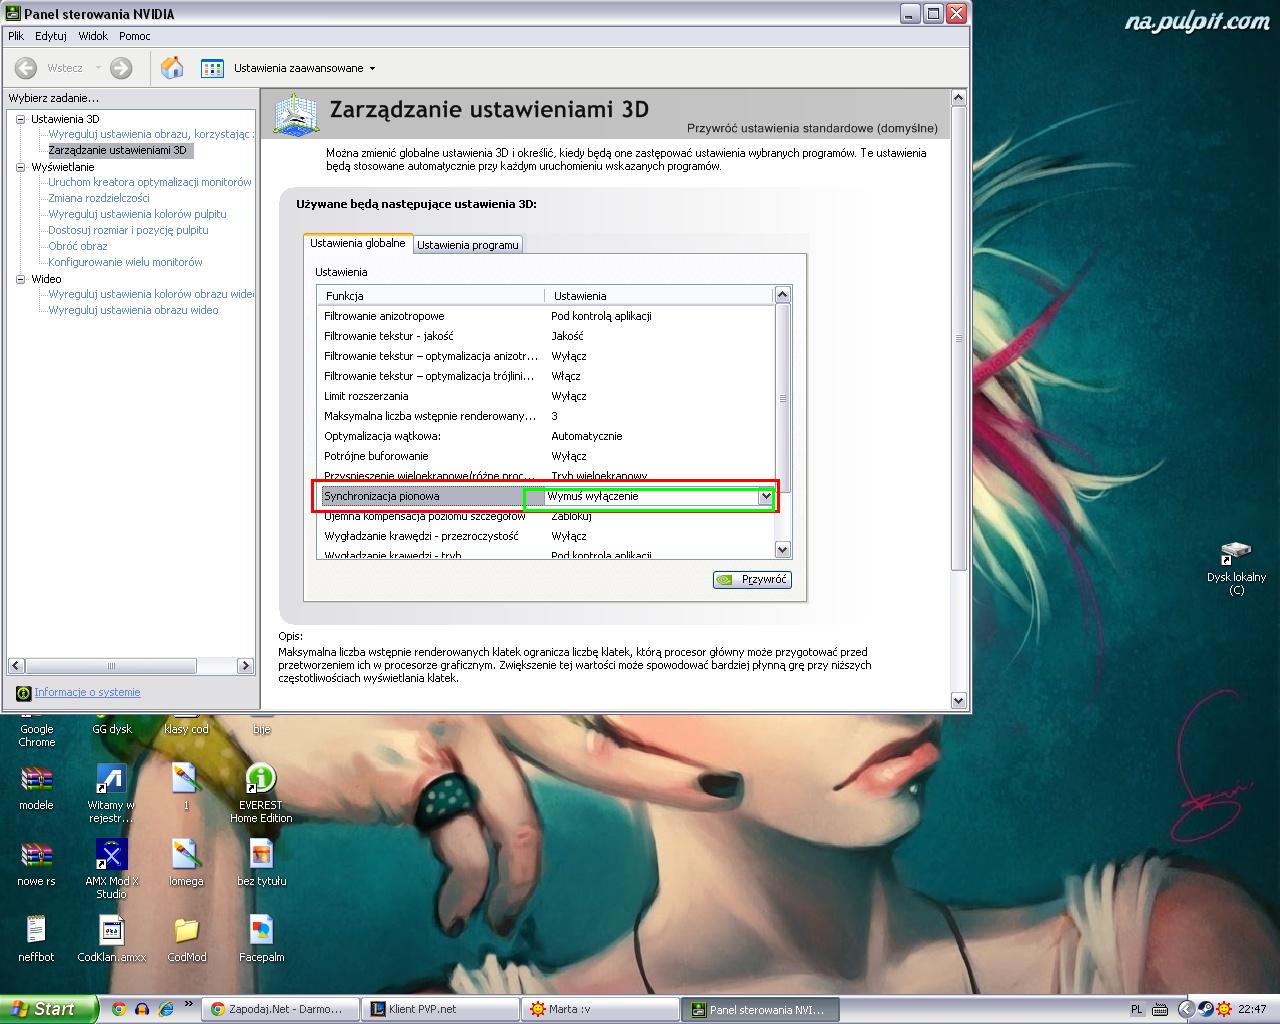This screenshot has height=1024, width=1280.
Task: Open the Pomoc menu
Action: [134, 36]
